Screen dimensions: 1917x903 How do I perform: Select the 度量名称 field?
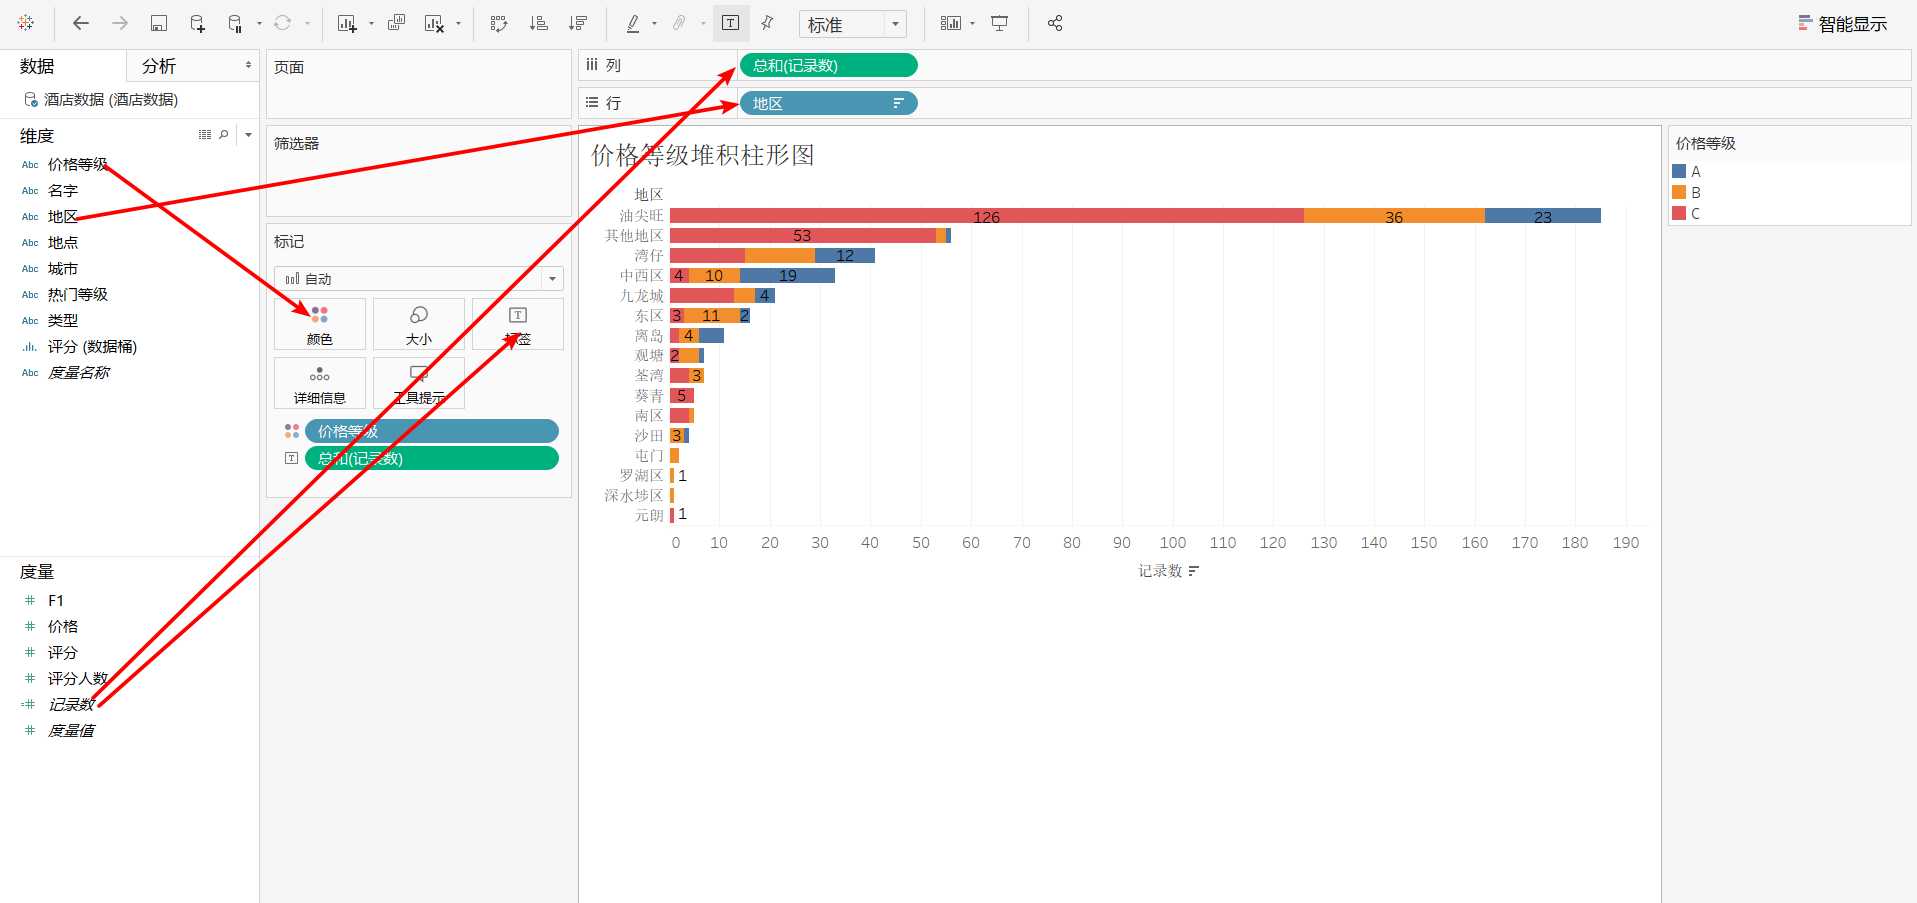[78, 372]
